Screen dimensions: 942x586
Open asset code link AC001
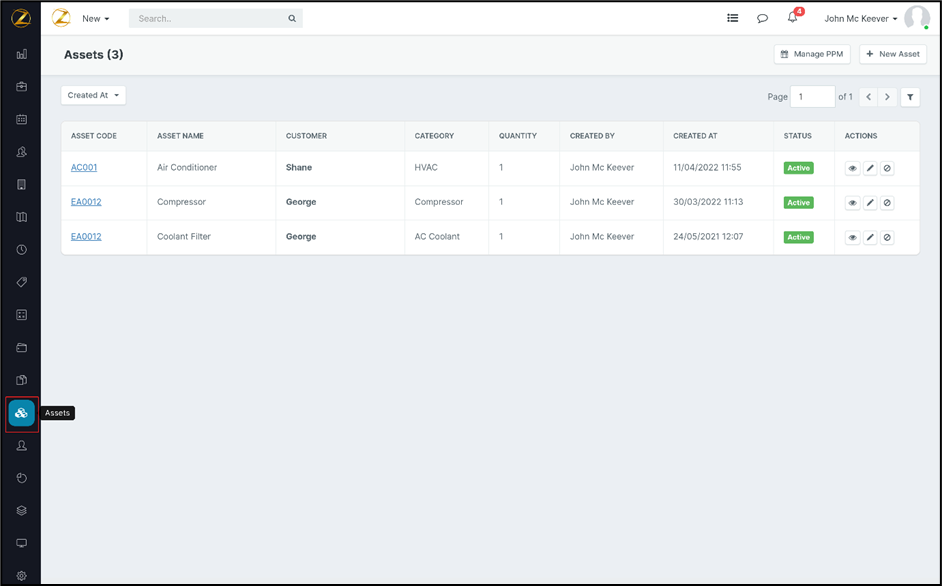(84, 168)
